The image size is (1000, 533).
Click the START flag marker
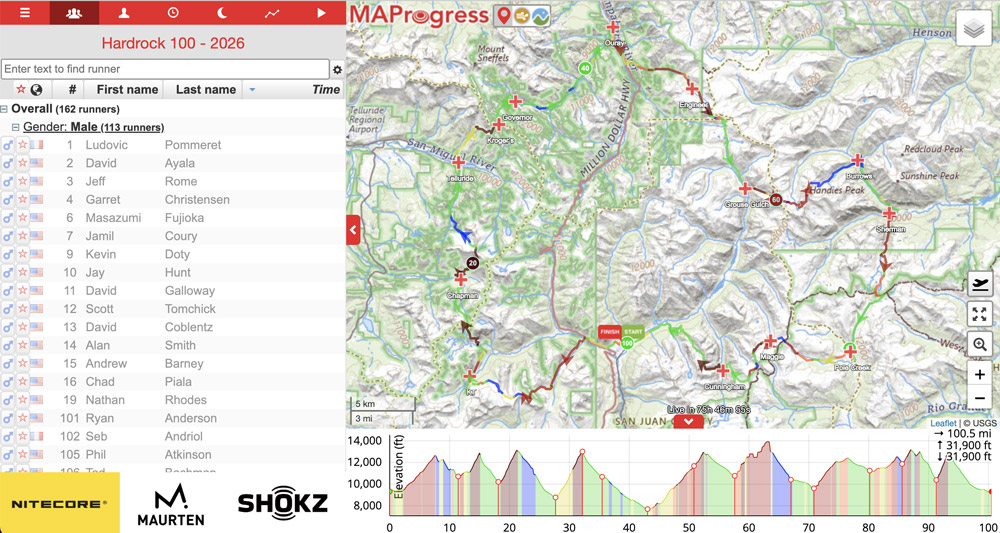click(633, 332)
